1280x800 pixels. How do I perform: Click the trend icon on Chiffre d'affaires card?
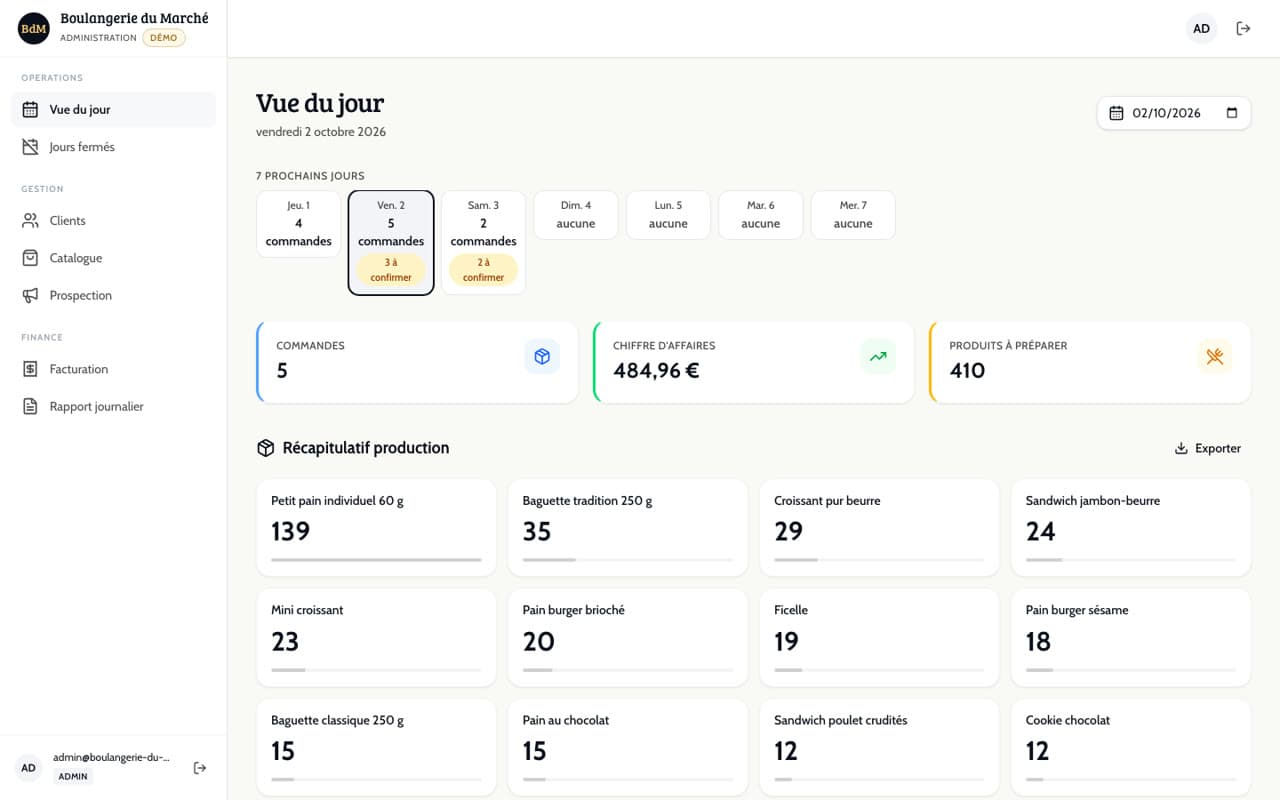[x=878, y=357]
